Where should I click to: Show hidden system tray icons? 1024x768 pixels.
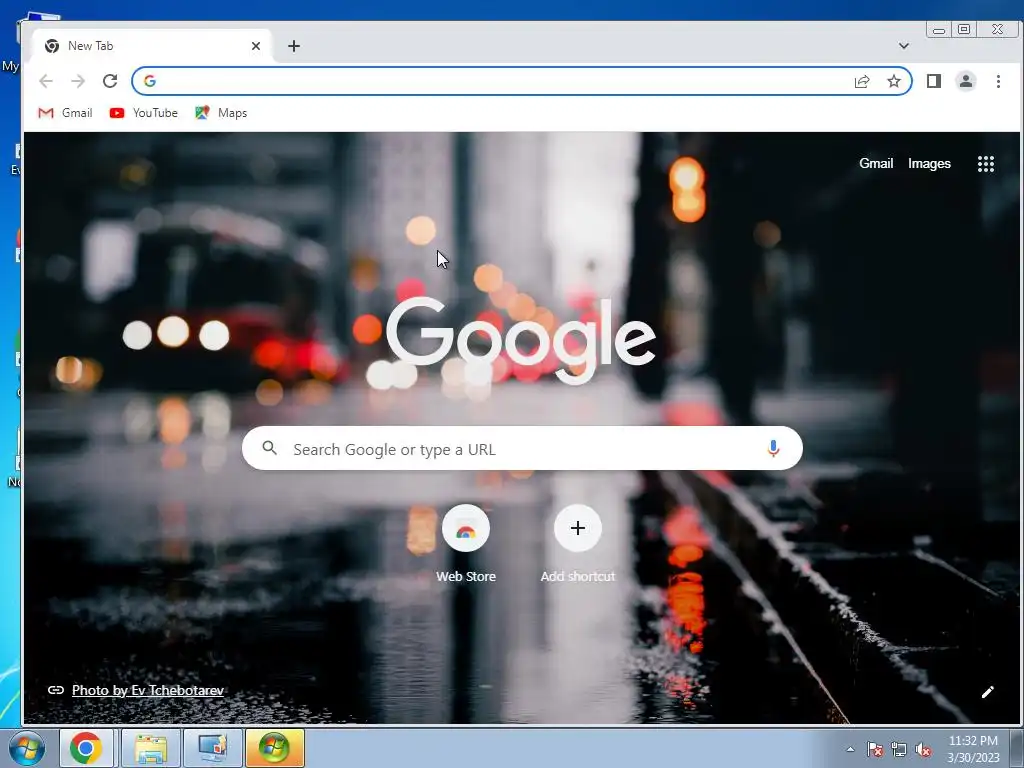[x=850, y=749]
